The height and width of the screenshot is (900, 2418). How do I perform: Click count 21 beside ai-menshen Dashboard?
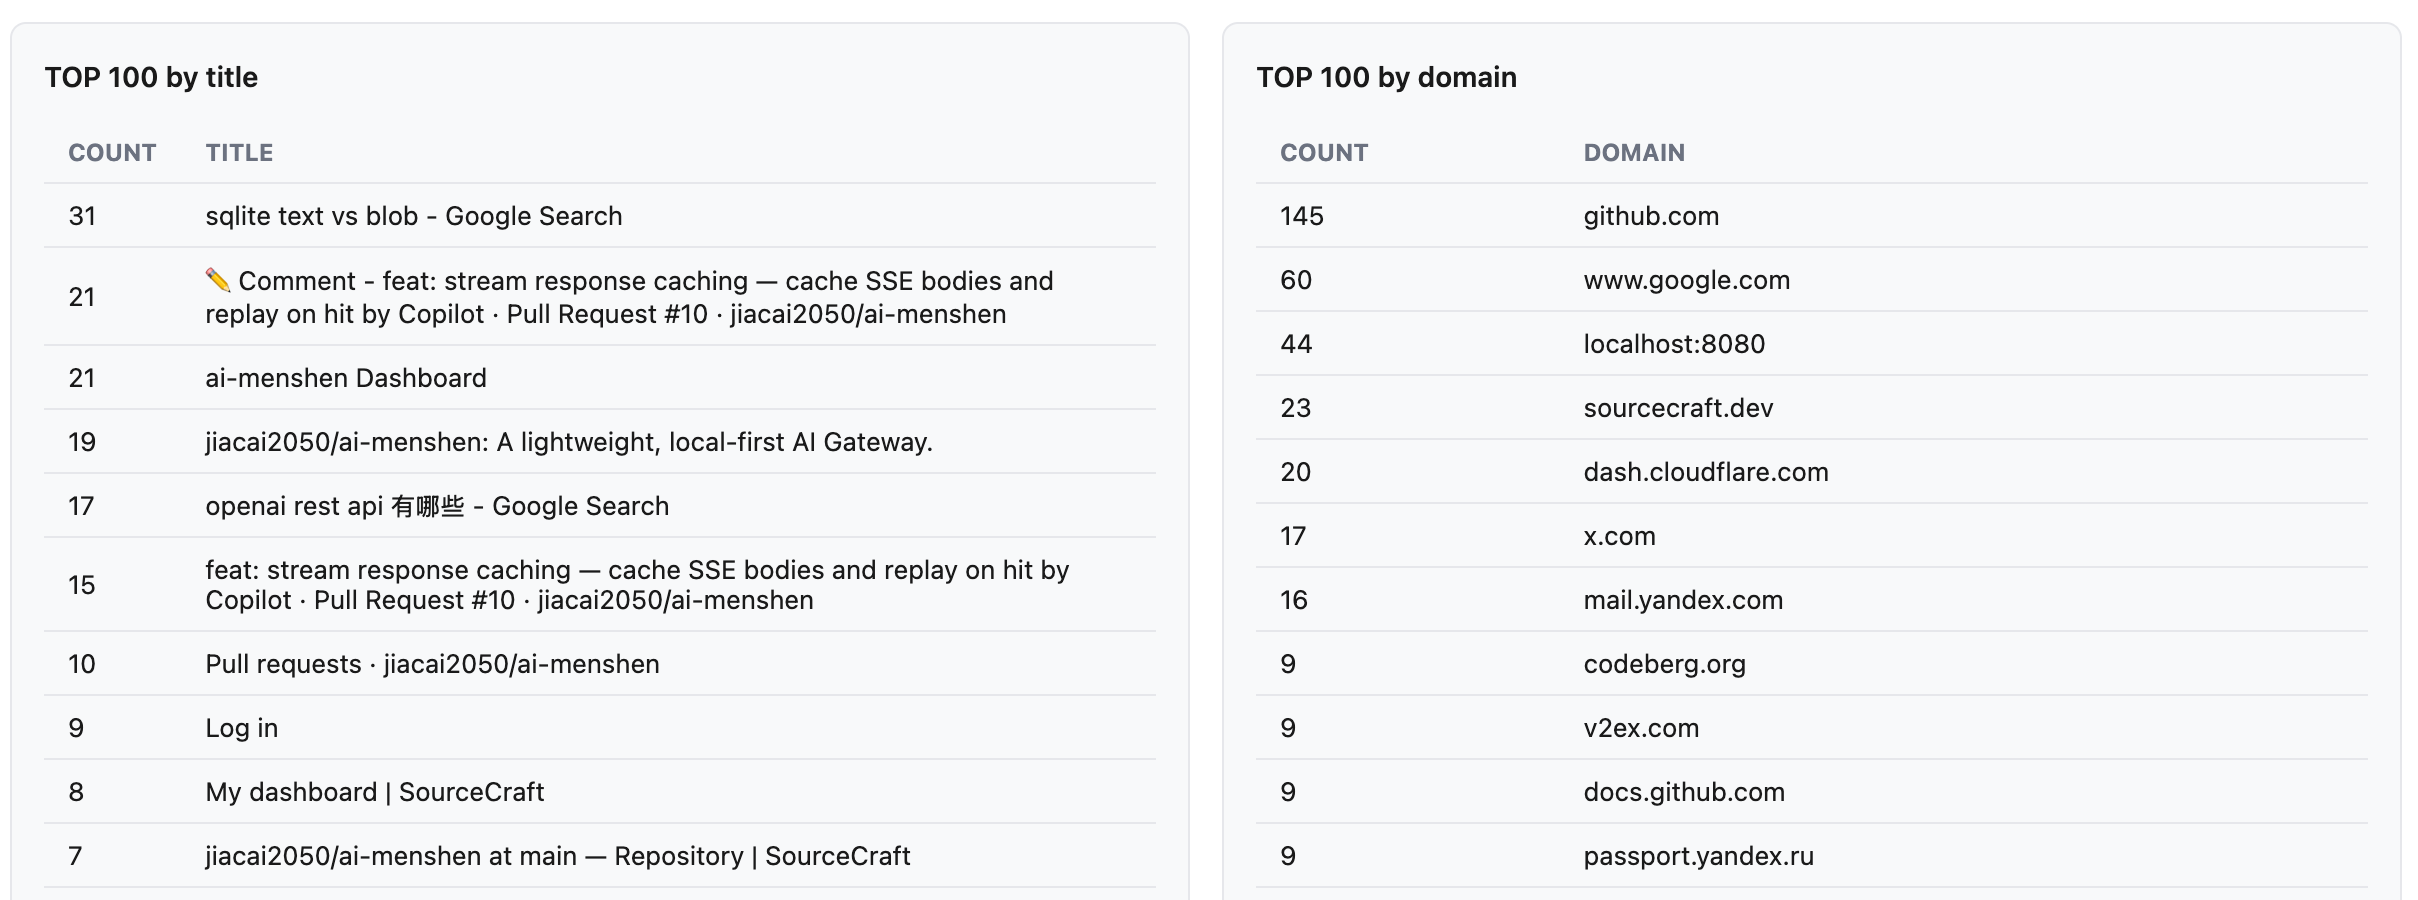pos(82,378)
